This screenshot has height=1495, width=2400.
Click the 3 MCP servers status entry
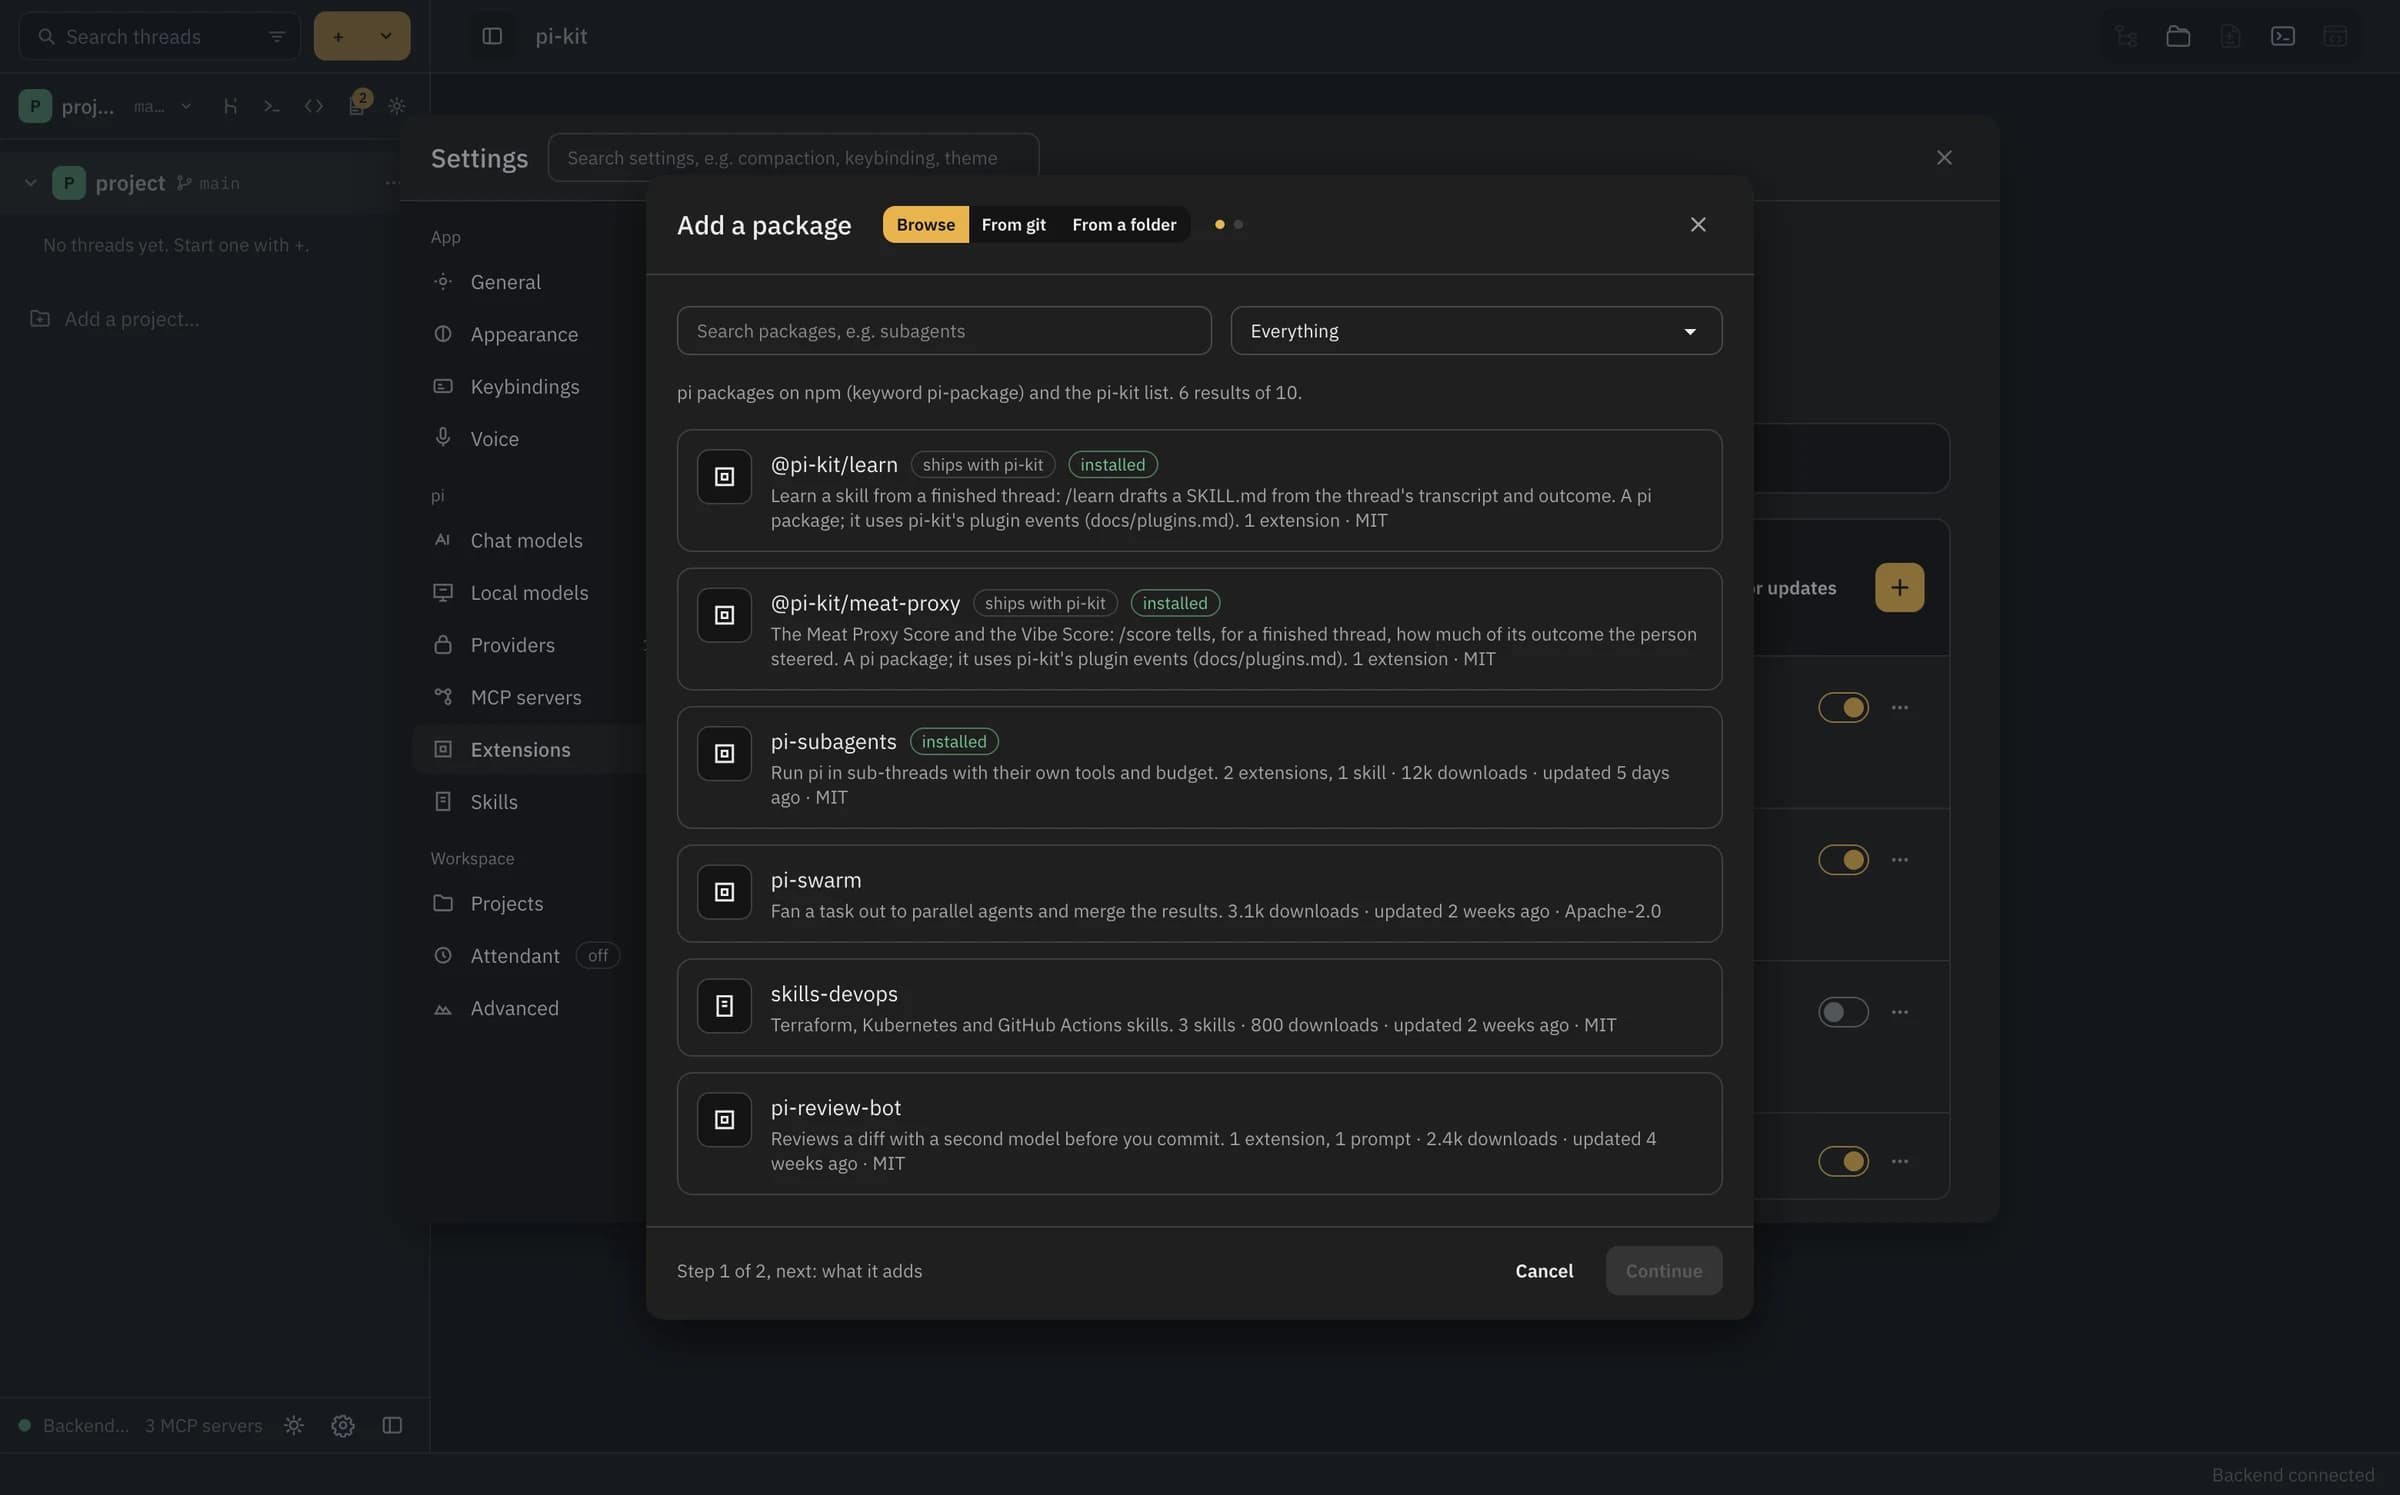[204, 1426]
